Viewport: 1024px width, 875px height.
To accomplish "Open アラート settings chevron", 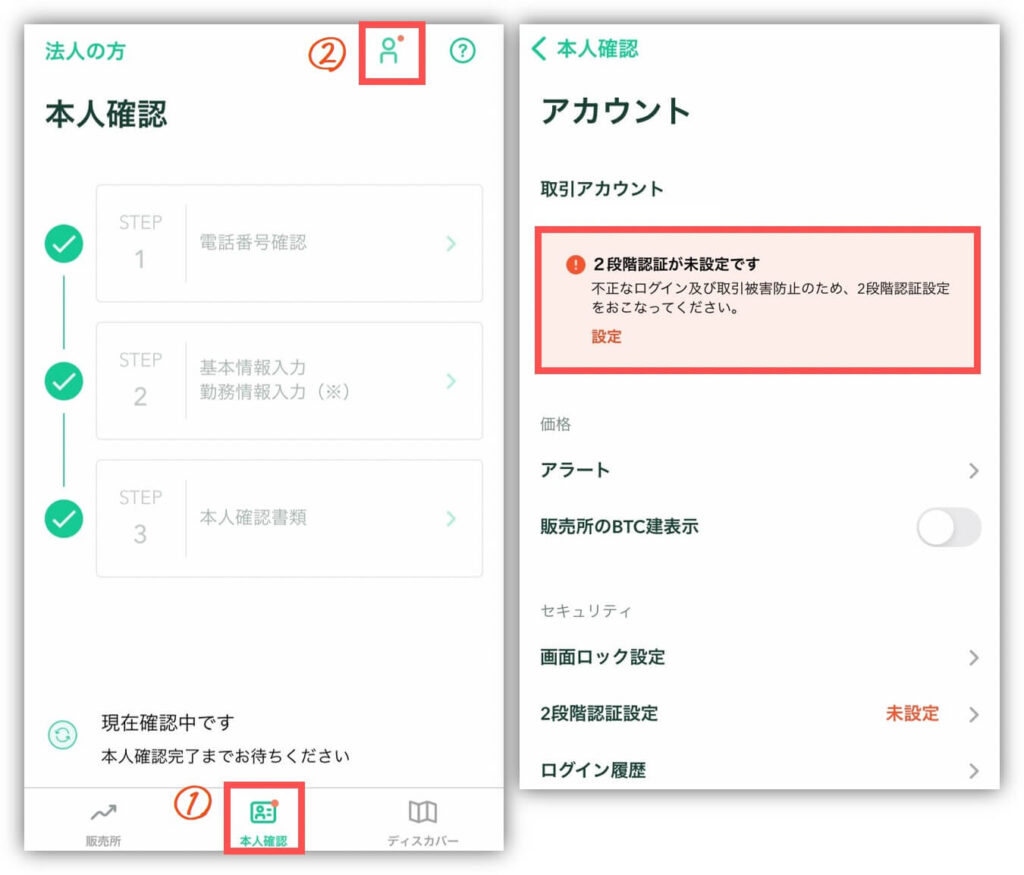I will (x=973, y=471).
